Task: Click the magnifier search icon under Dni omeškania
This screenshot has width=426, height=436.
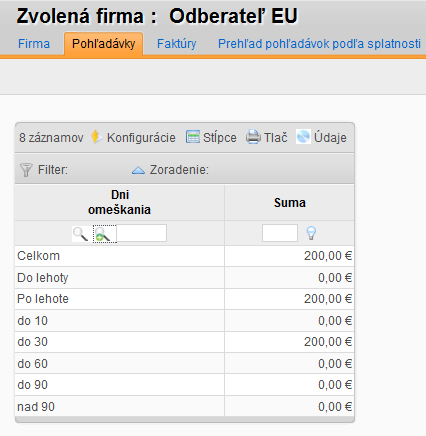Action: [x=80, y=233]
